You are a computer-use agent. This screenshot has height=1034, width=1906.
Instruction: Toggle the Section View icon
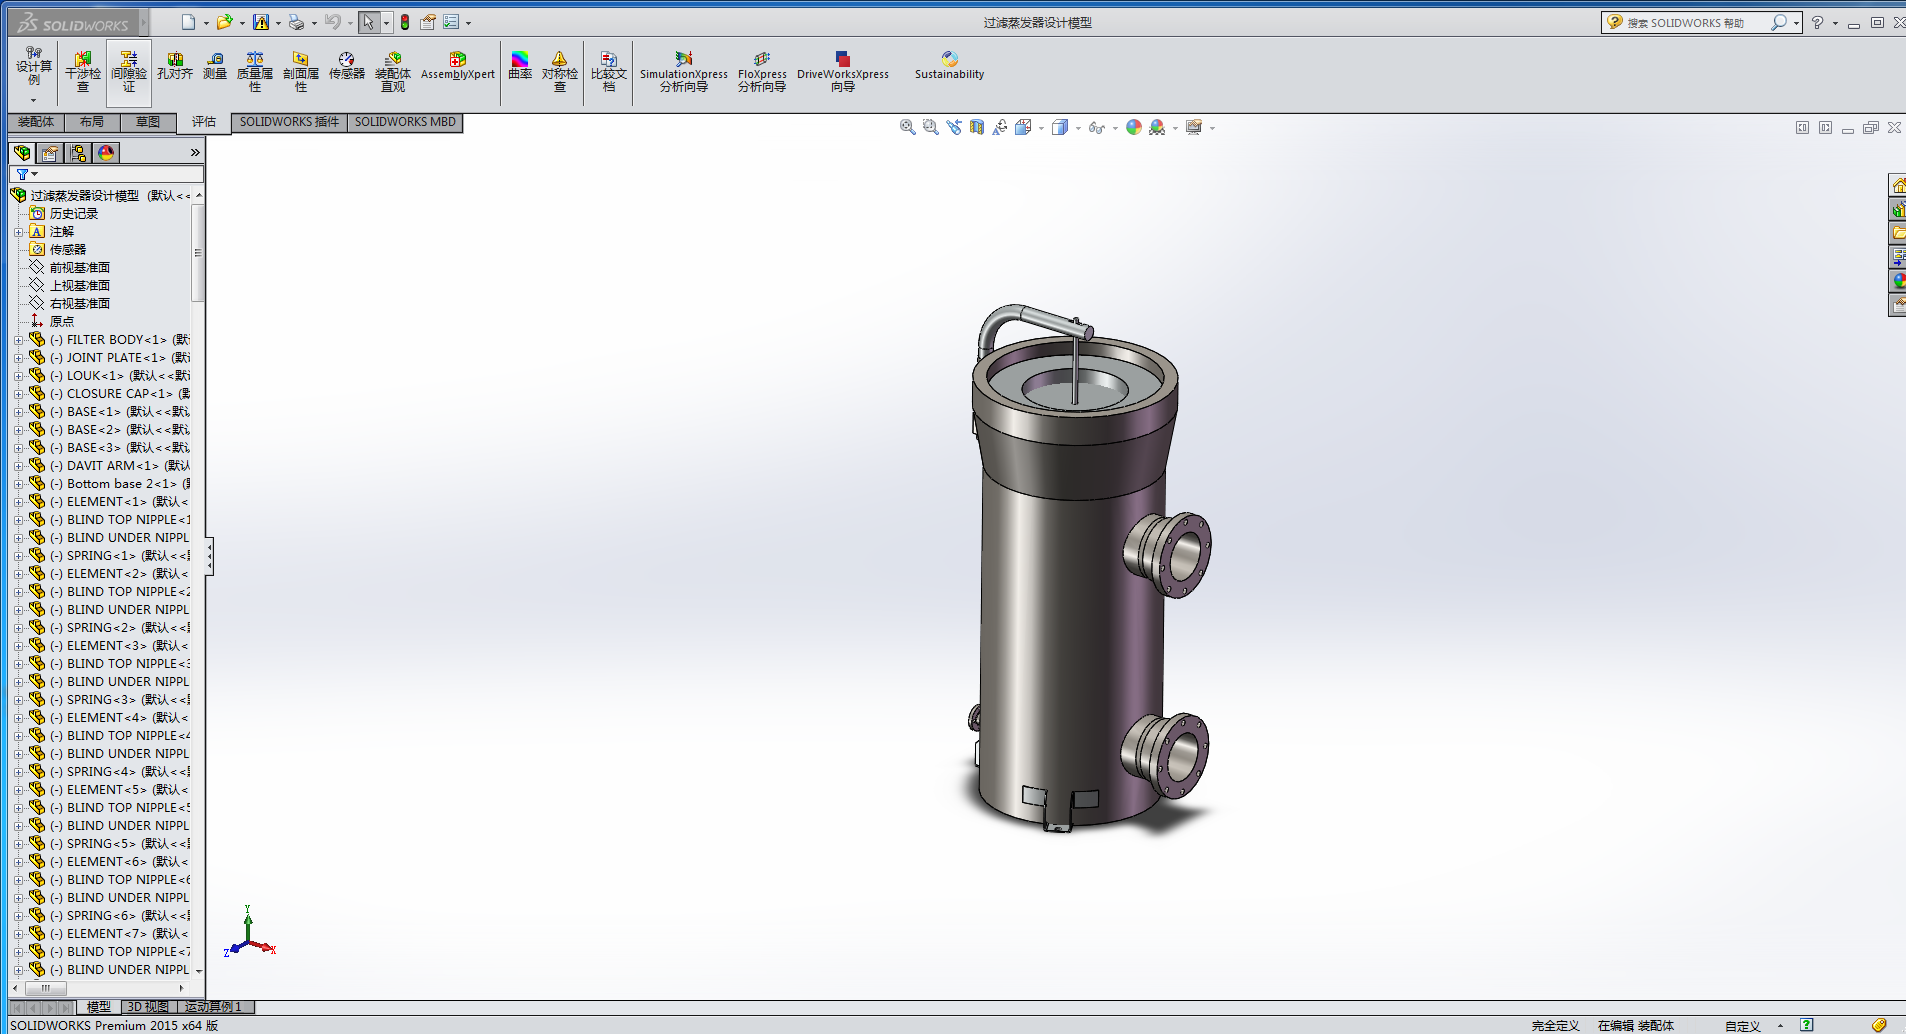(977, 127)
